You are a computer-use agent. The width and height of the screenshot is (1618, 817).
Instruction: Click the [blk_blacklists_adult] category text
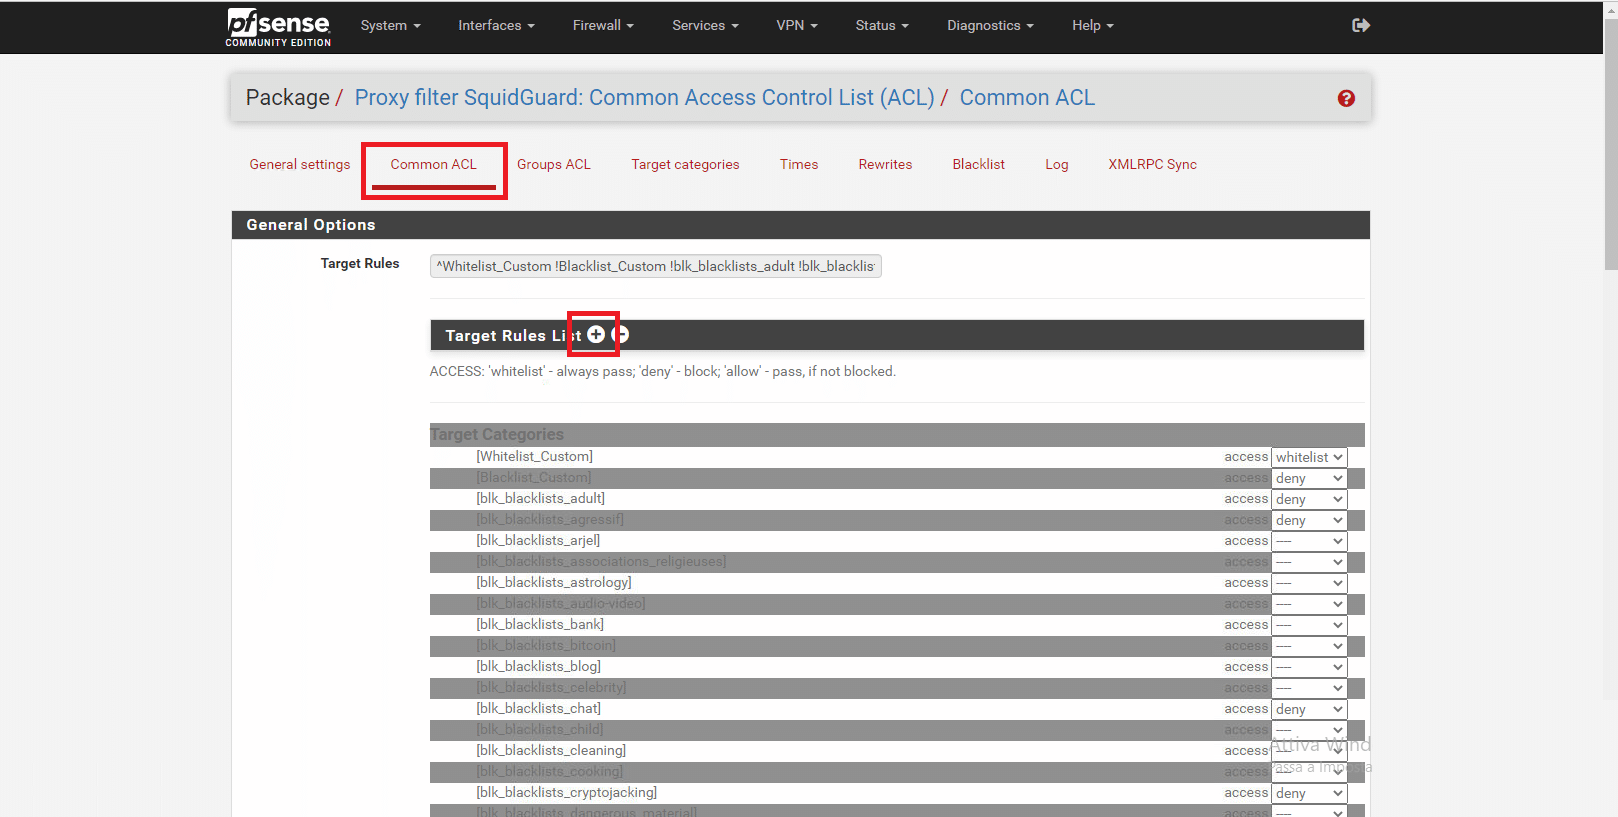click(x=540, y=498)
